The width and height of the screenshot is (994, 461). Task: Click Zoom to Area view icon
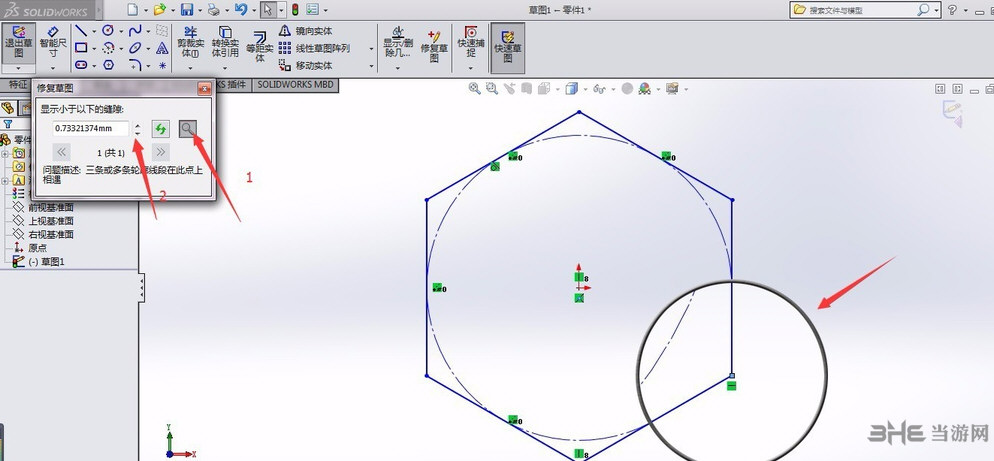click(492, 89)
